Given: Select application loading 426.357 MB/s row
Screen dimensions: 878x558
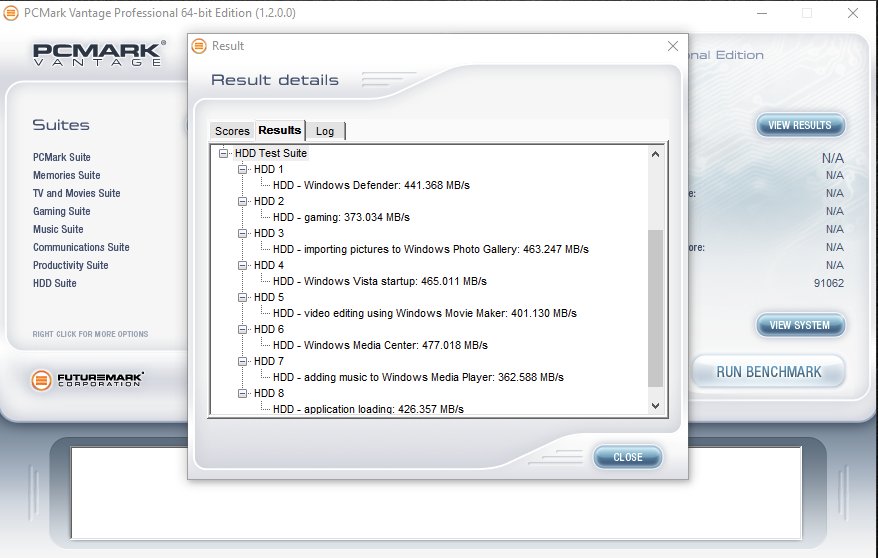Looking at the screenshot, I should coord(368,409).
